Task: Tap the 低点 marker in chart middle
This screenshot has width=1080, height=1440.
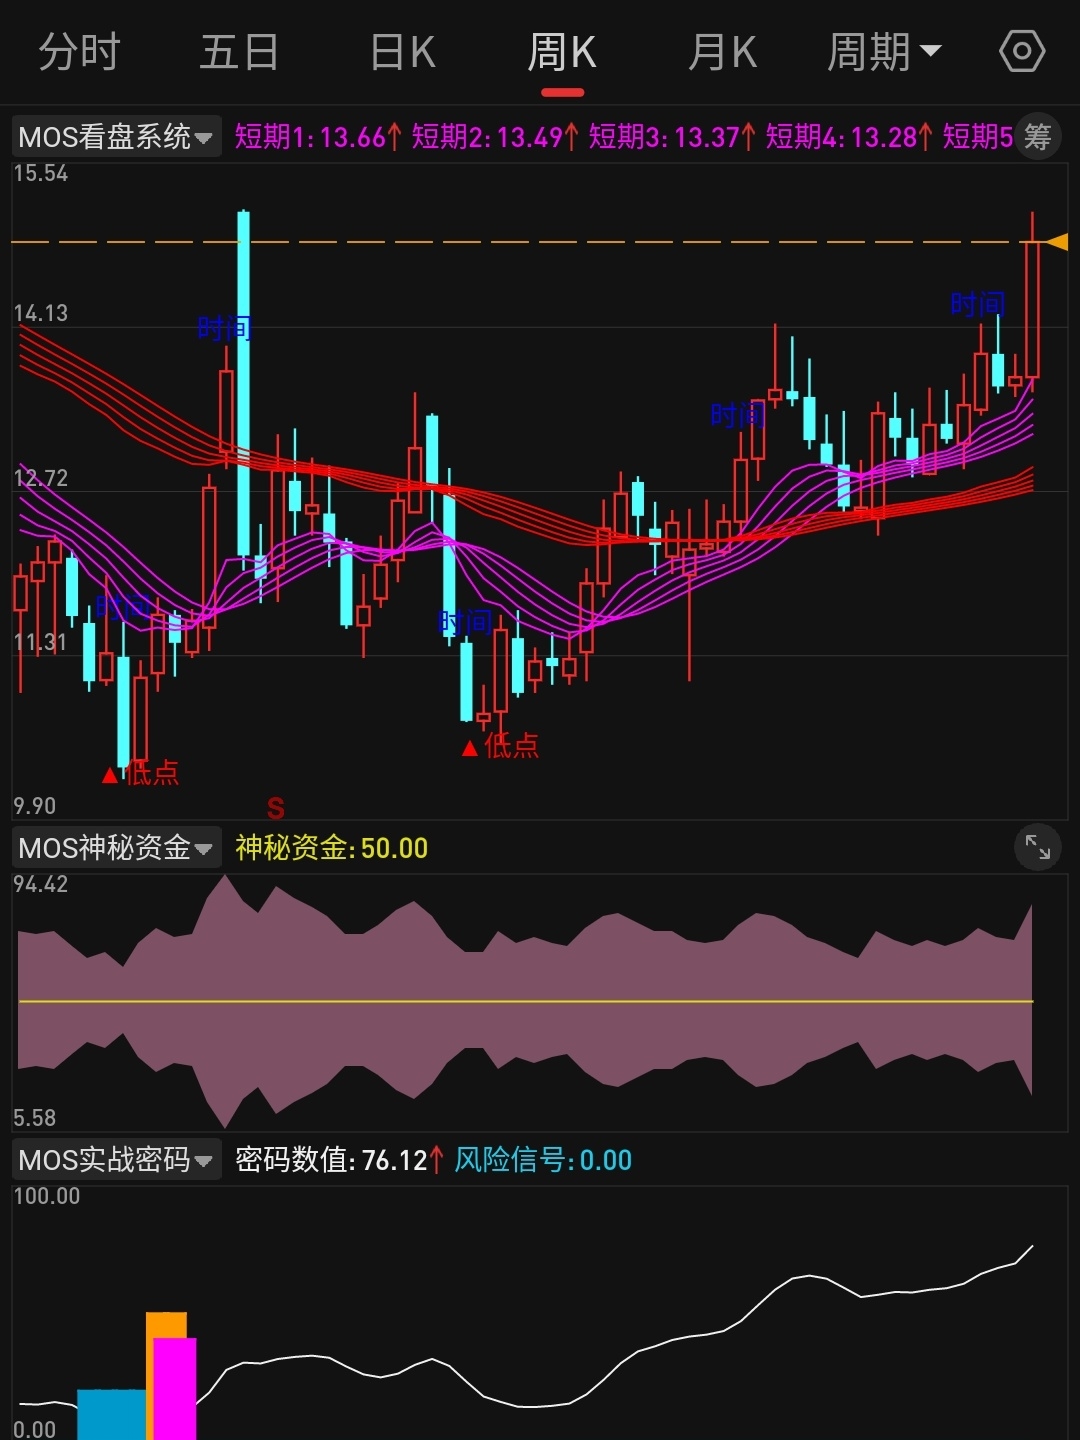Action: (501, 746)
